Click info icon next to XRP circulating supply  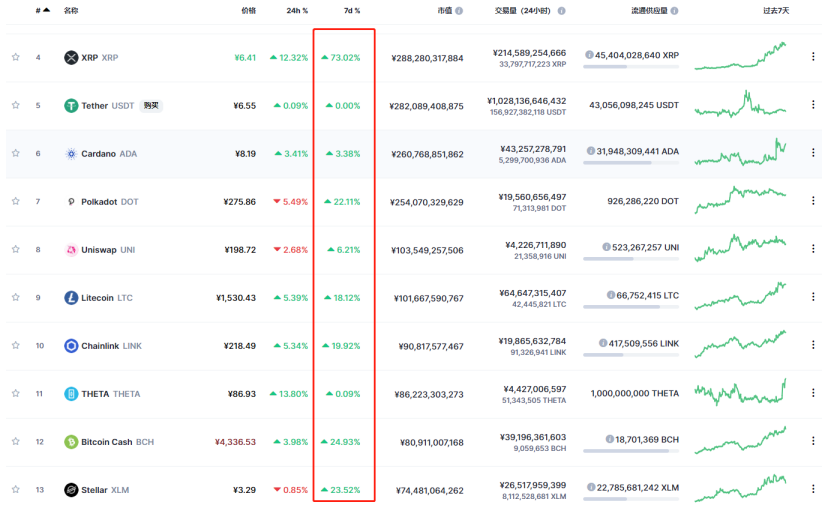point(589,54)
